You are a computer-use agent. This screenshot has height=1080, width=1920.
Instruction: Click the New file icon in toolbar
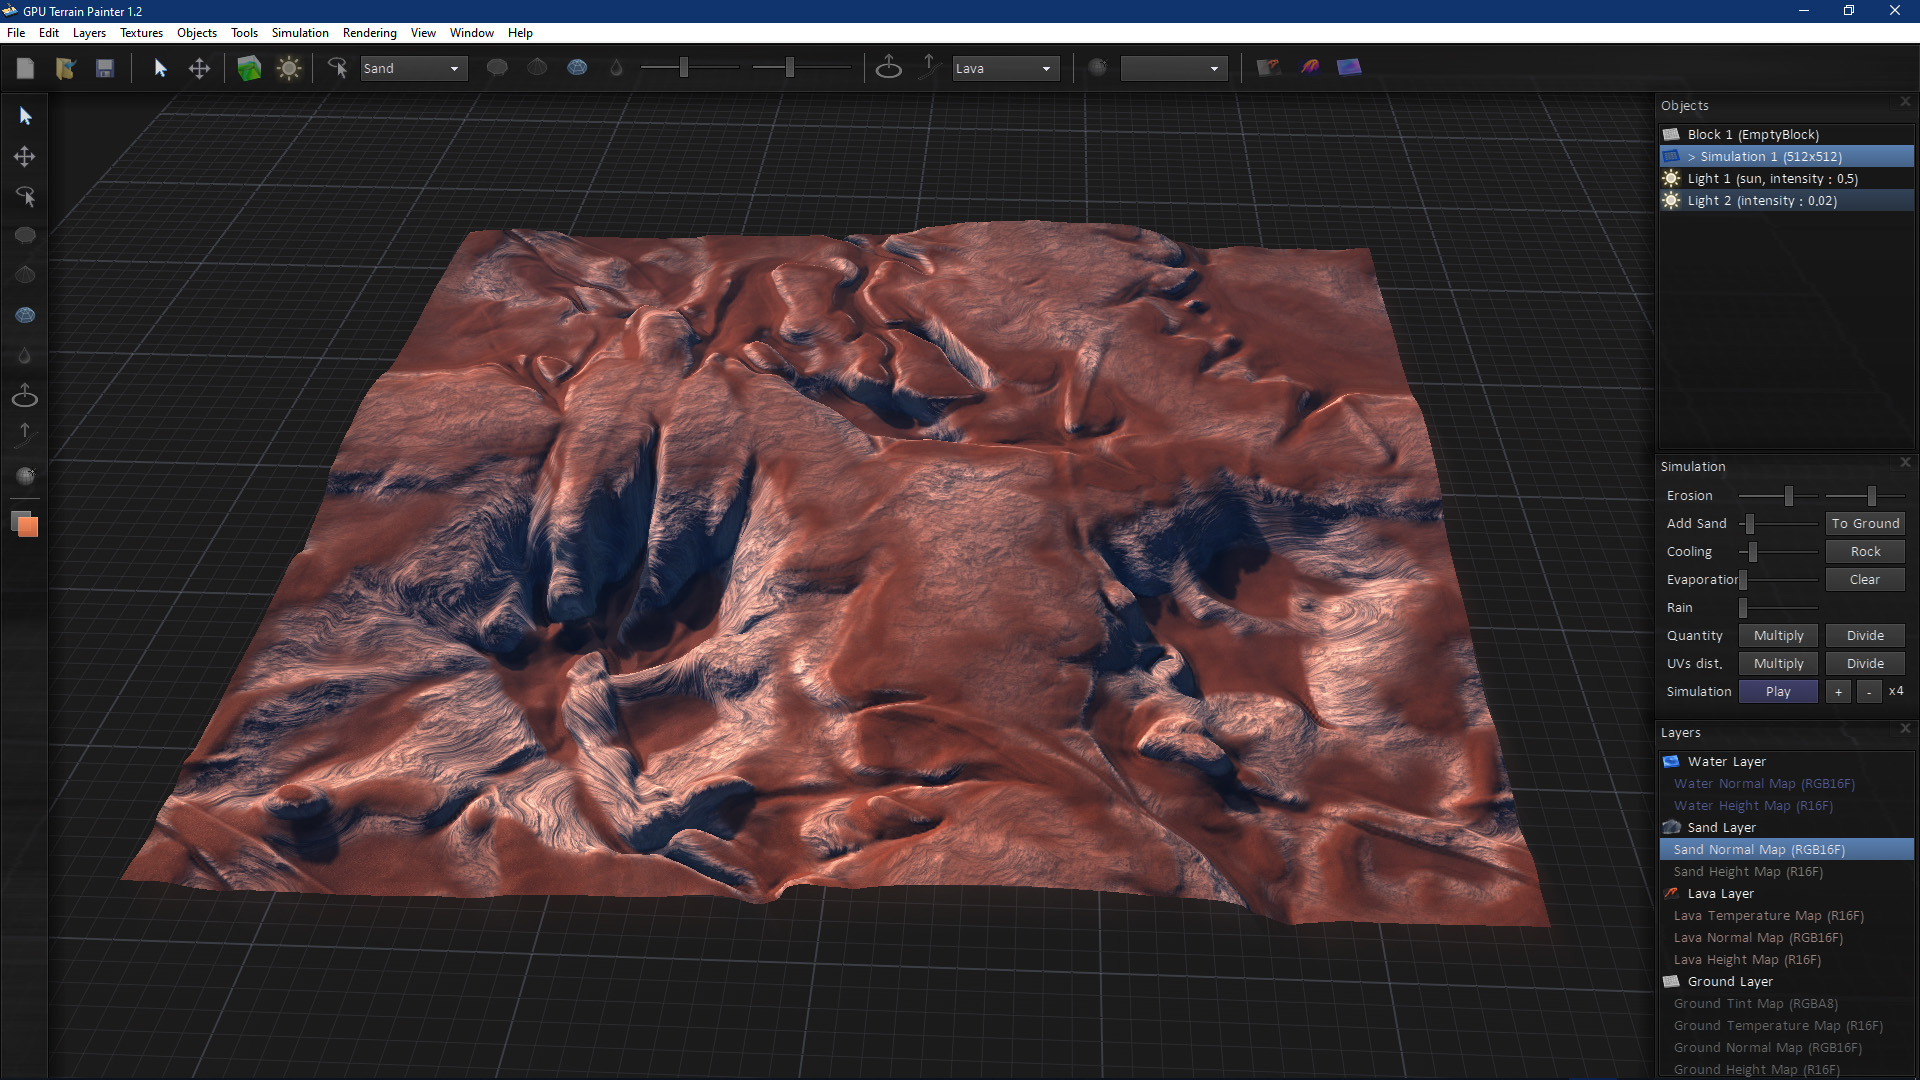[26, 68]
